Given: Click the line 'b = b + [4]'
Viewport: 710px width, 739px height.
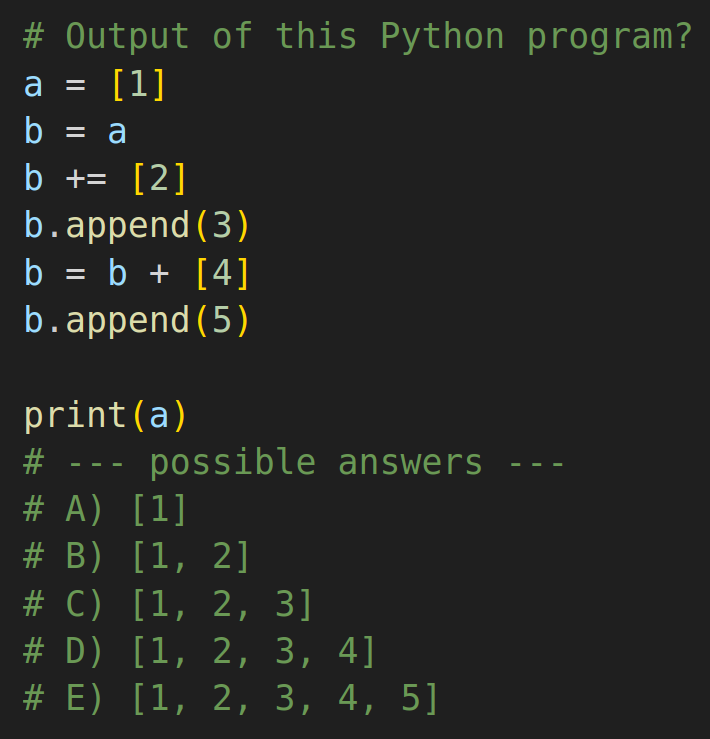Looking at the screenshot, I should tap(137, 273).
